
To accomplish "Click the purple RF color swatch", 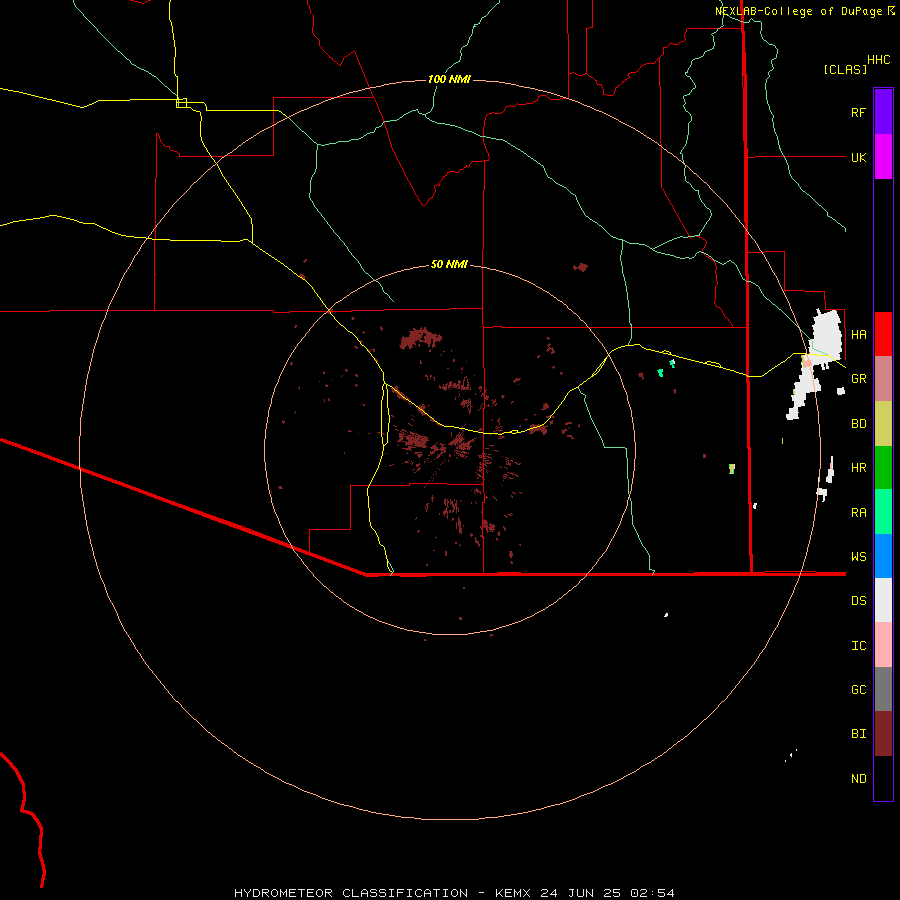I will coord(883,112).
